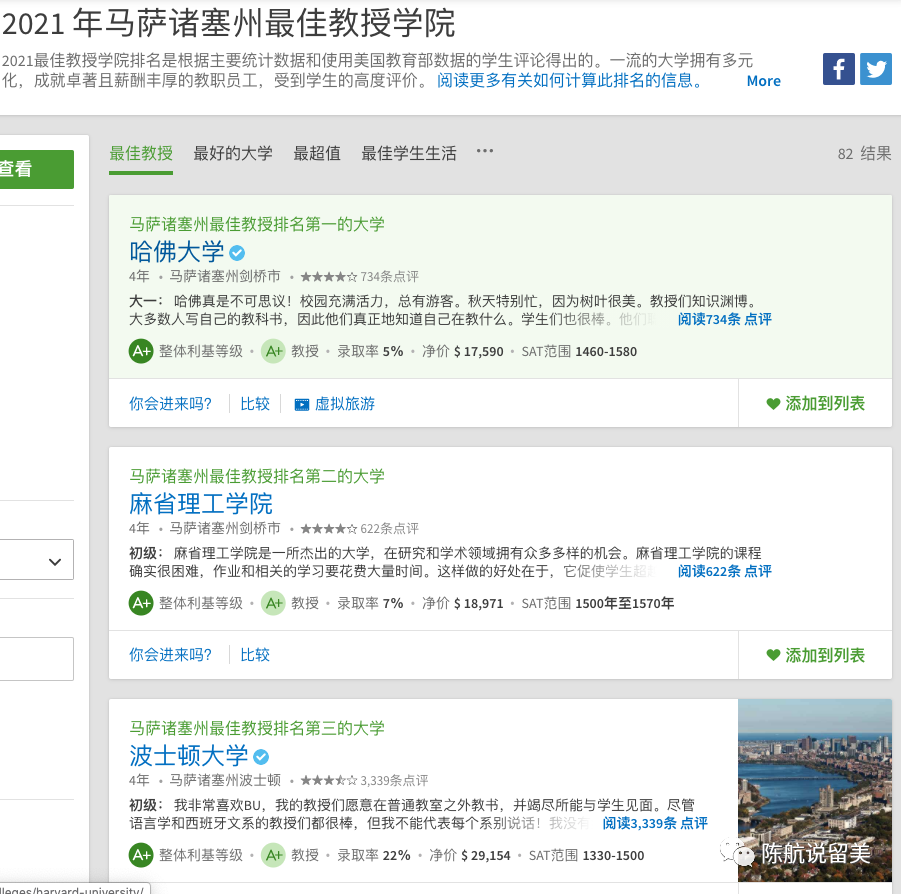Add 麻省理工学院 to list with heart button
The height and width of the screenshot is (894, 901).
(815, 655)
